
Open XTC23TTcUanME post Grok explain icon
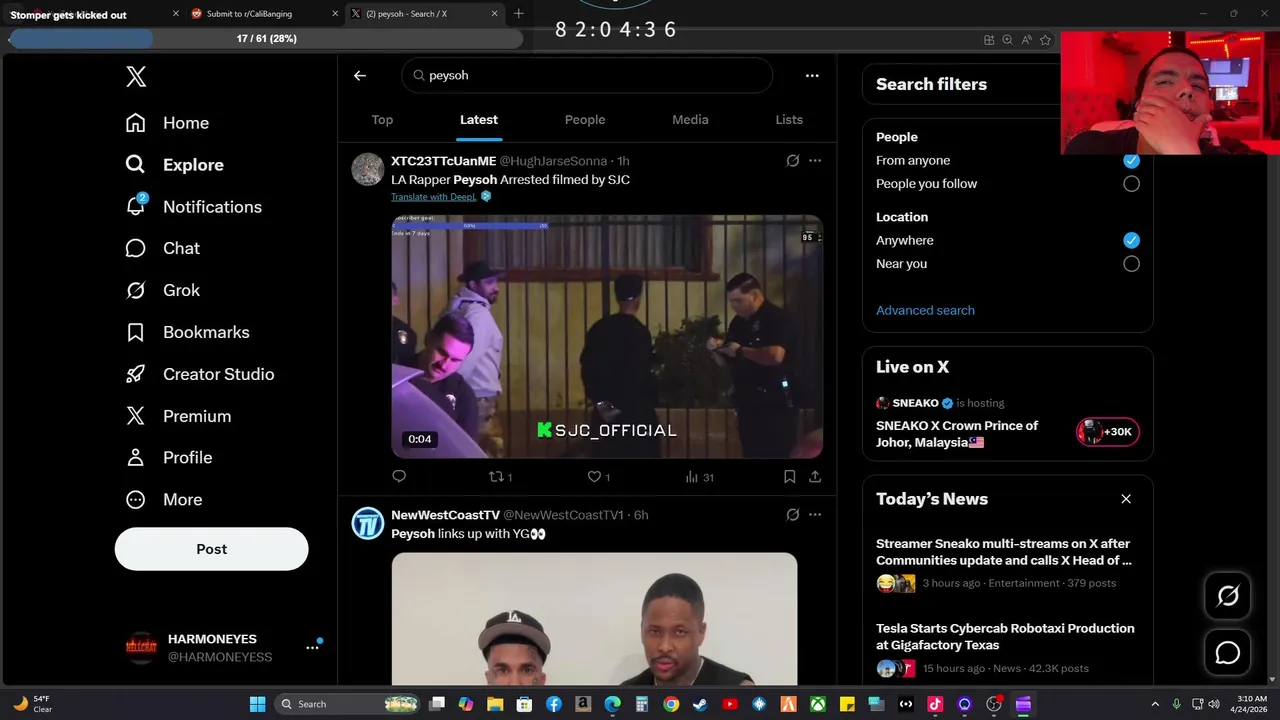[x=793, y=160]
